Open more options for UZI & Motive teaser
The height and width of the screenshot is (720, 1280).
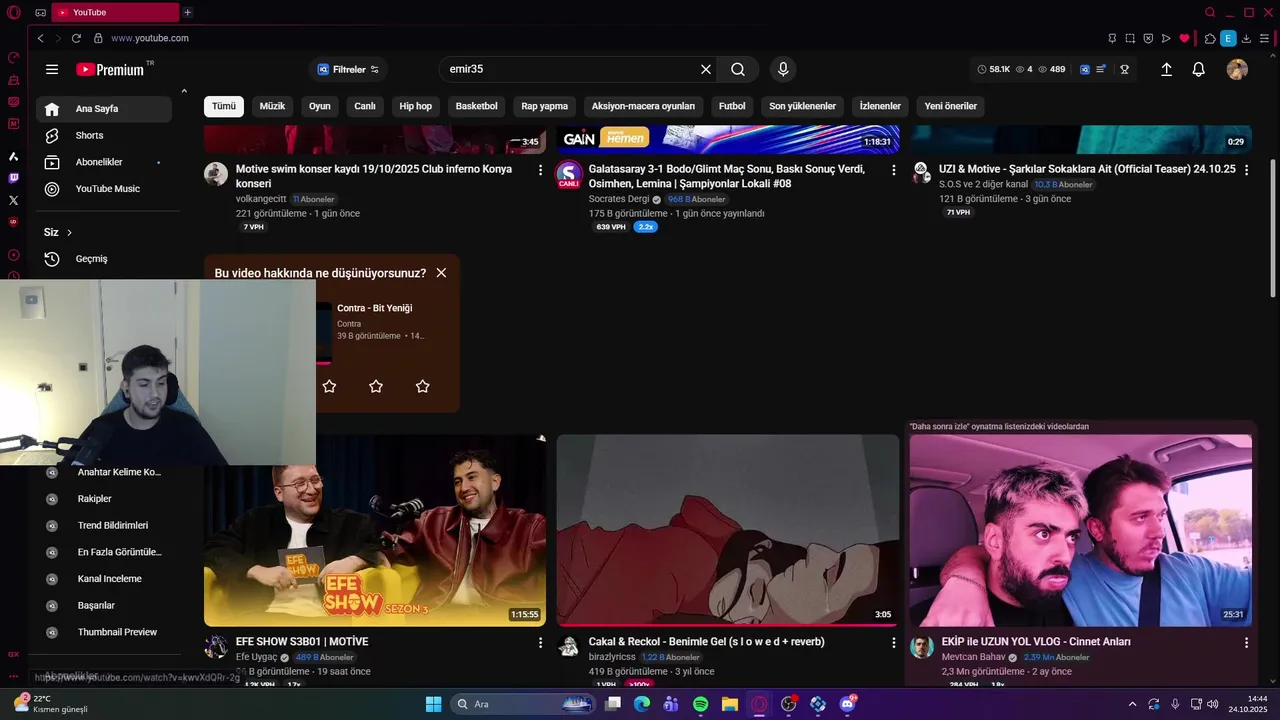tap(1246, 170)
